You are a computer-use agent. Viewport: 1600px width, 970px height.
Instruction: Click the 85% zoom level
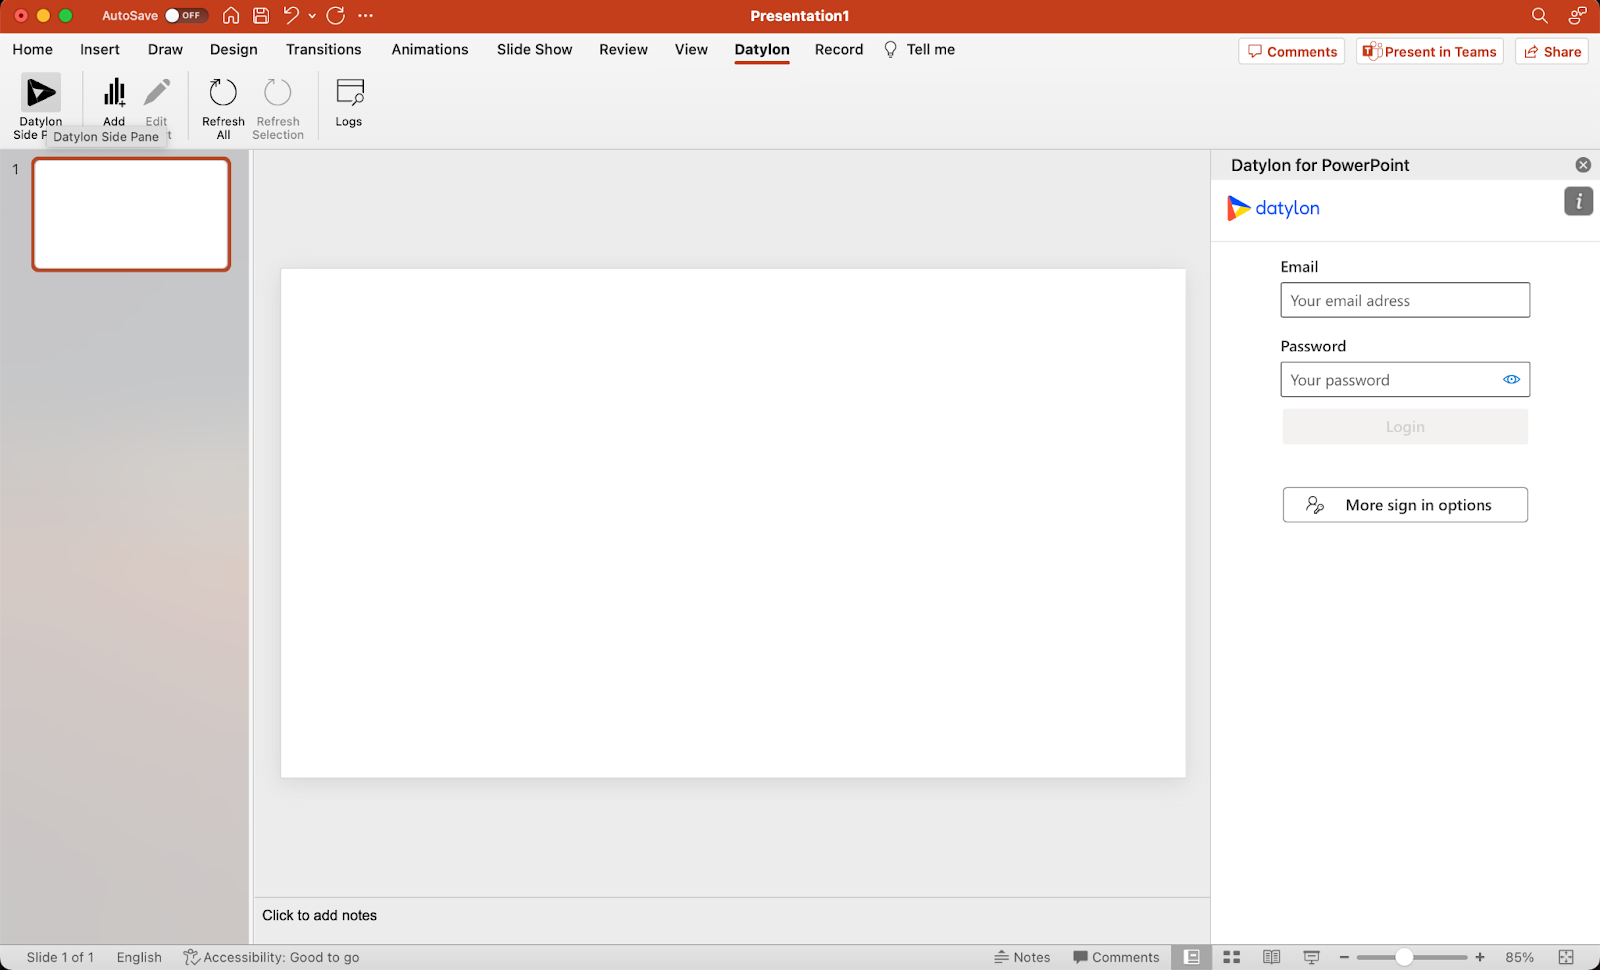tap(1520, 957)
